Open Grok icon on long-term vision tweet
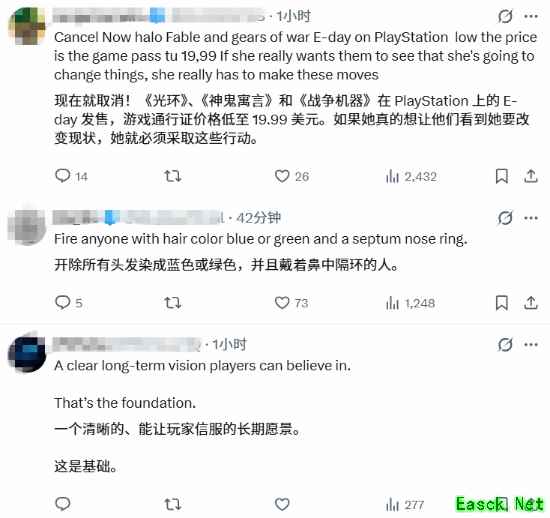Screen dimensions: 550x518 505,345
